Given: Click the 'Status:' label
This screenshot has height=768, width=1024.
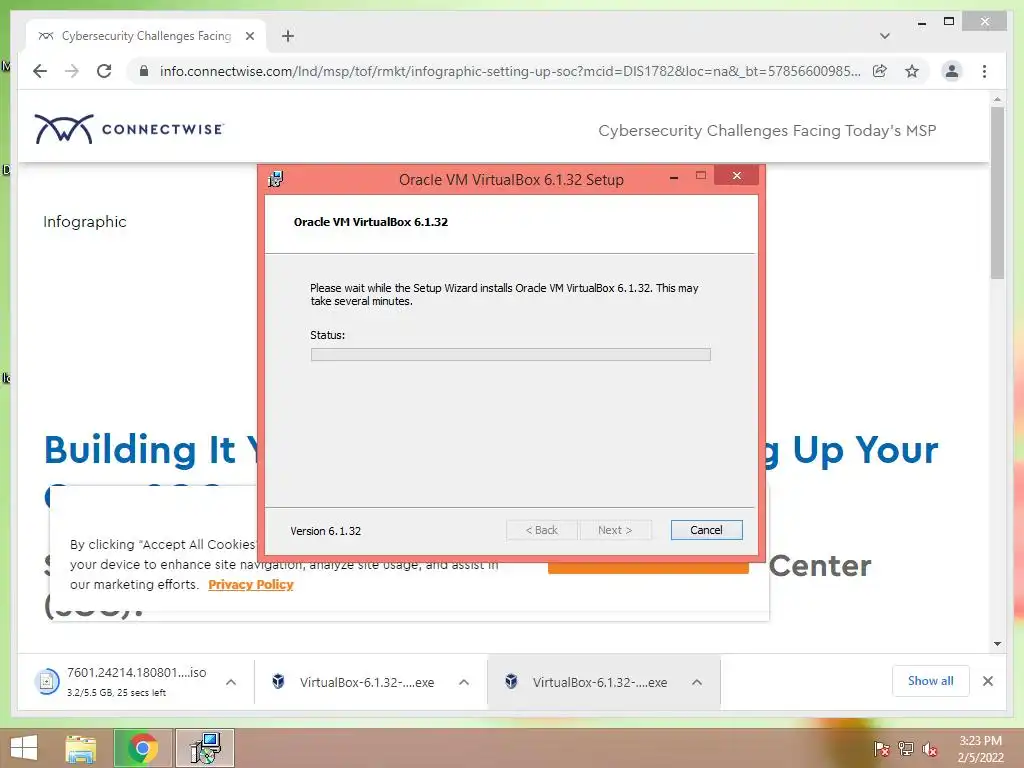Looking at the screenshot, I should (327, 335).
